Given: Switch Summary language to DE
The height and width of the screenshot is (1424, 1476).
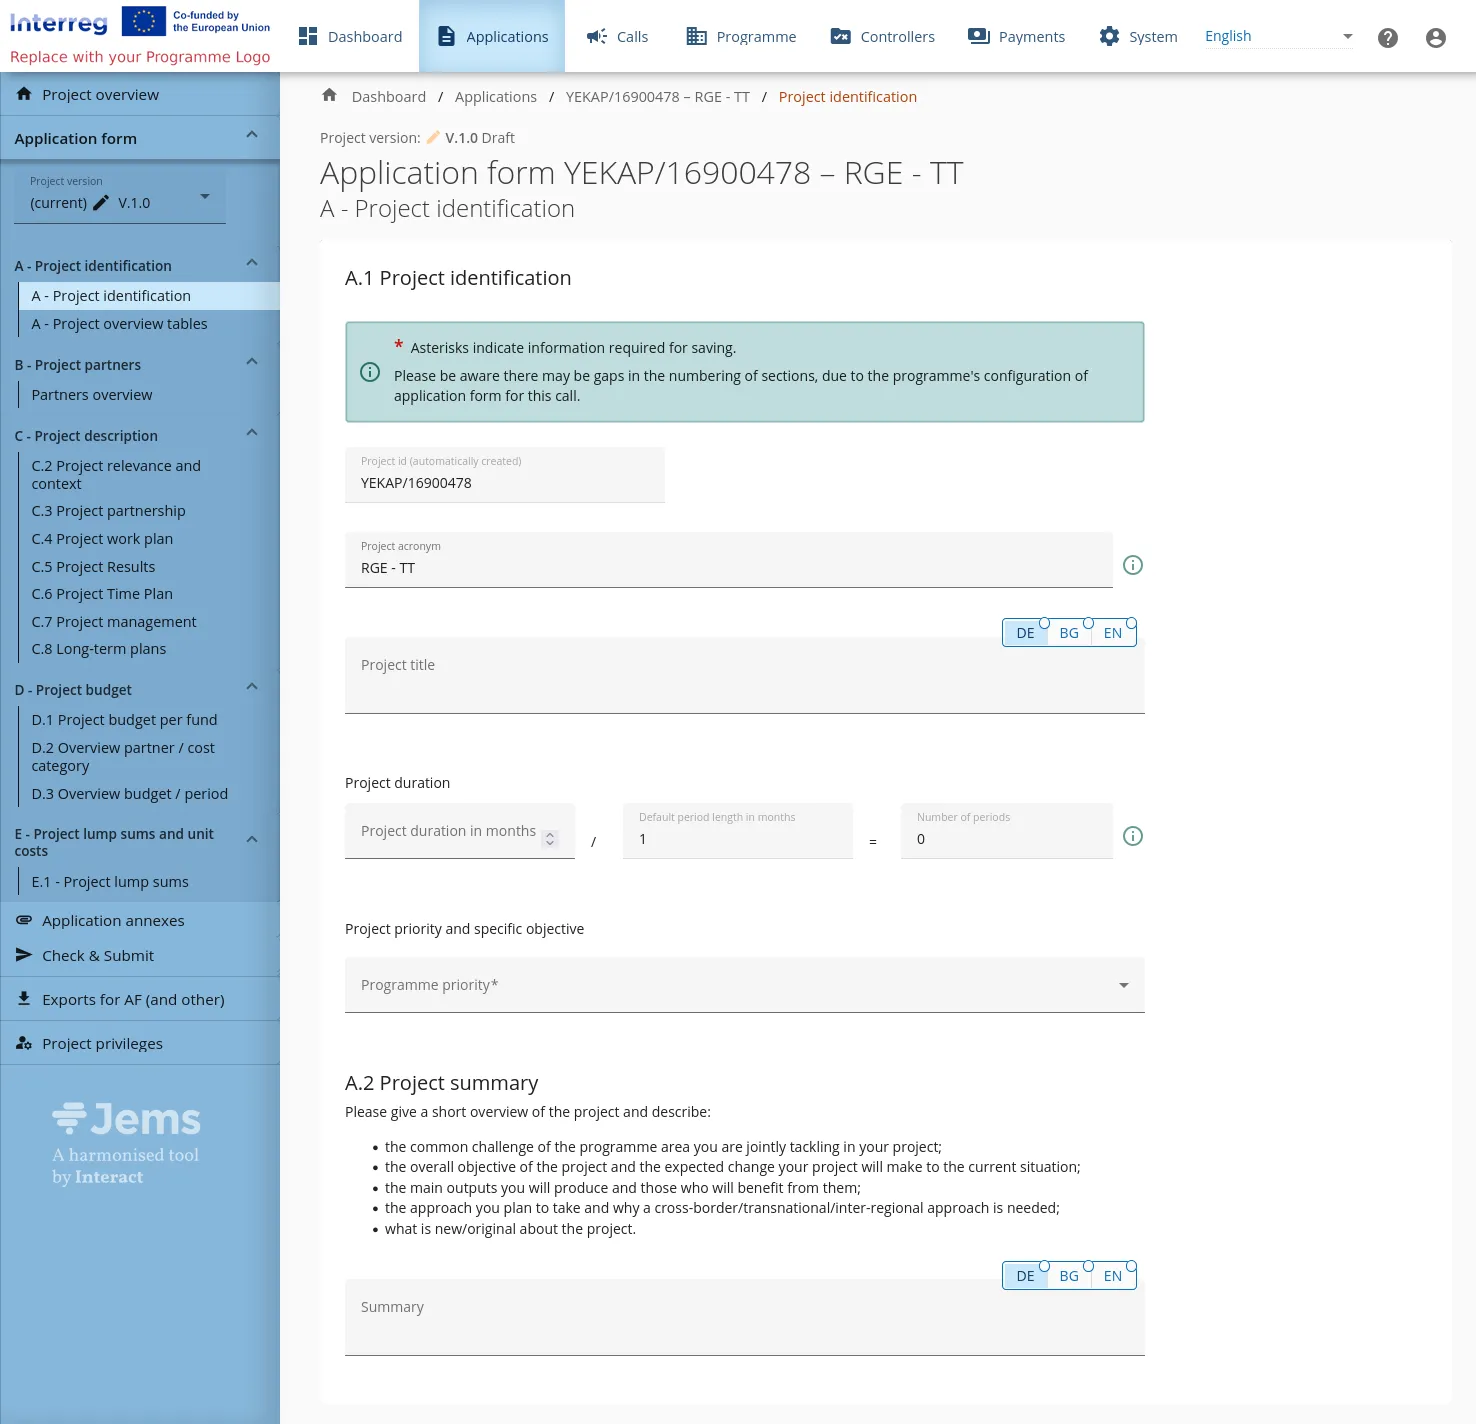Looking at the screenshot, I should click(x=1025, y=1276).
